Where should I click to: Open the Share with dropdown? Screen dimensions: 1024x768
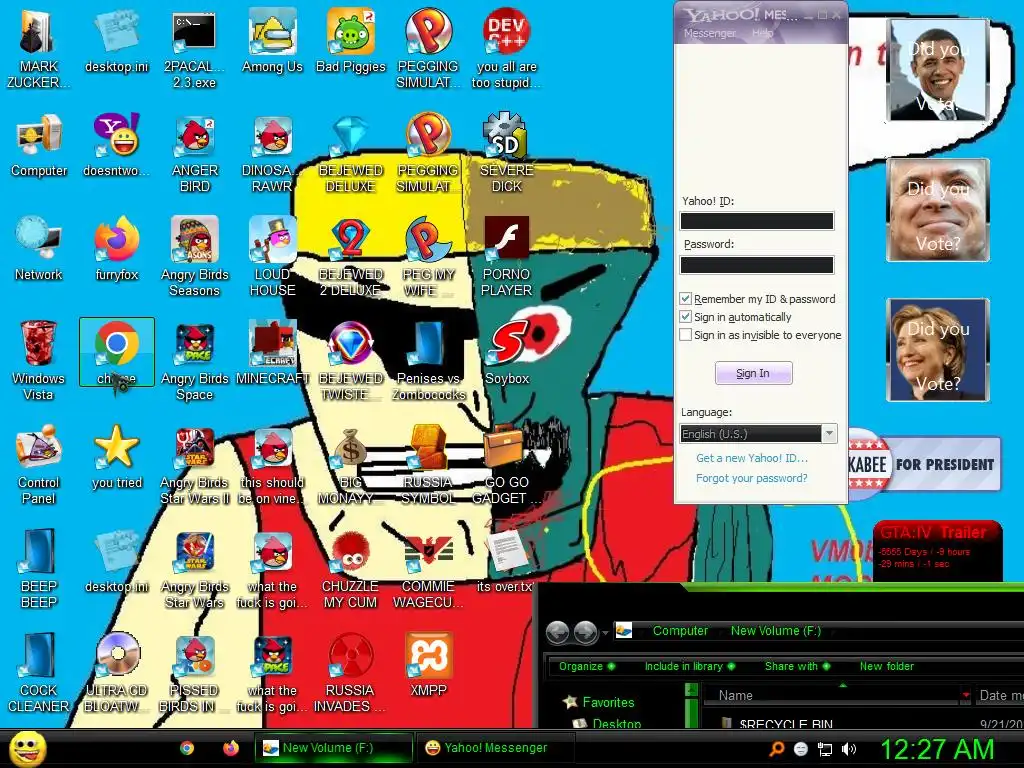coord(797,666)
